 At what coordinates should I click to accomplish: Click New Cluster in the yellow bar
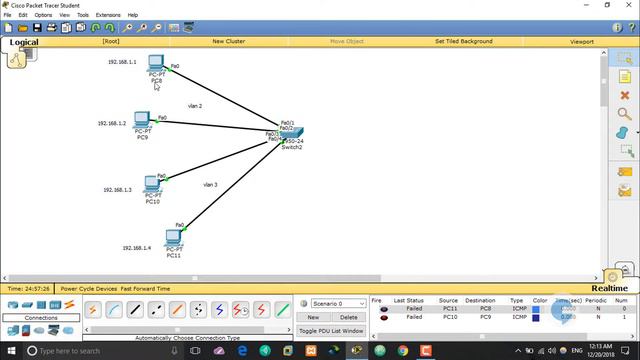click(x=229, y=41)
